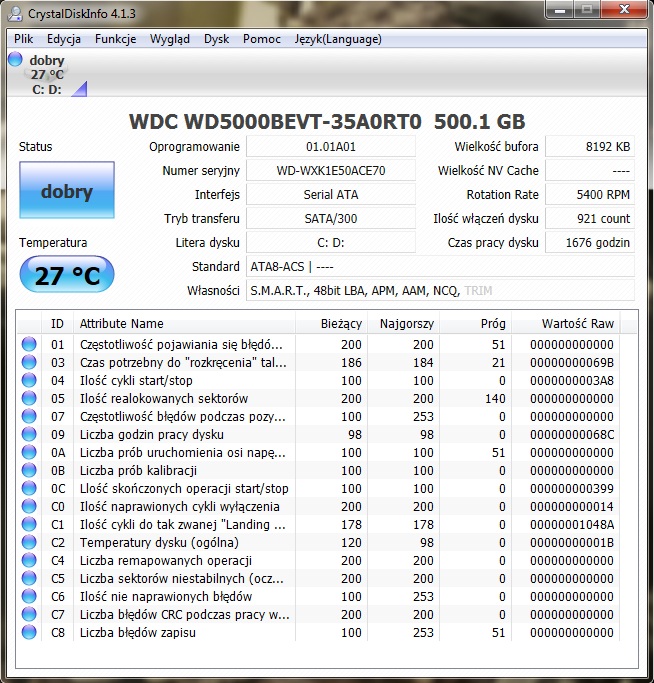Click the status orb for attribute 0A
Viewport: 654px width, 683px height.
click(29, 452)
